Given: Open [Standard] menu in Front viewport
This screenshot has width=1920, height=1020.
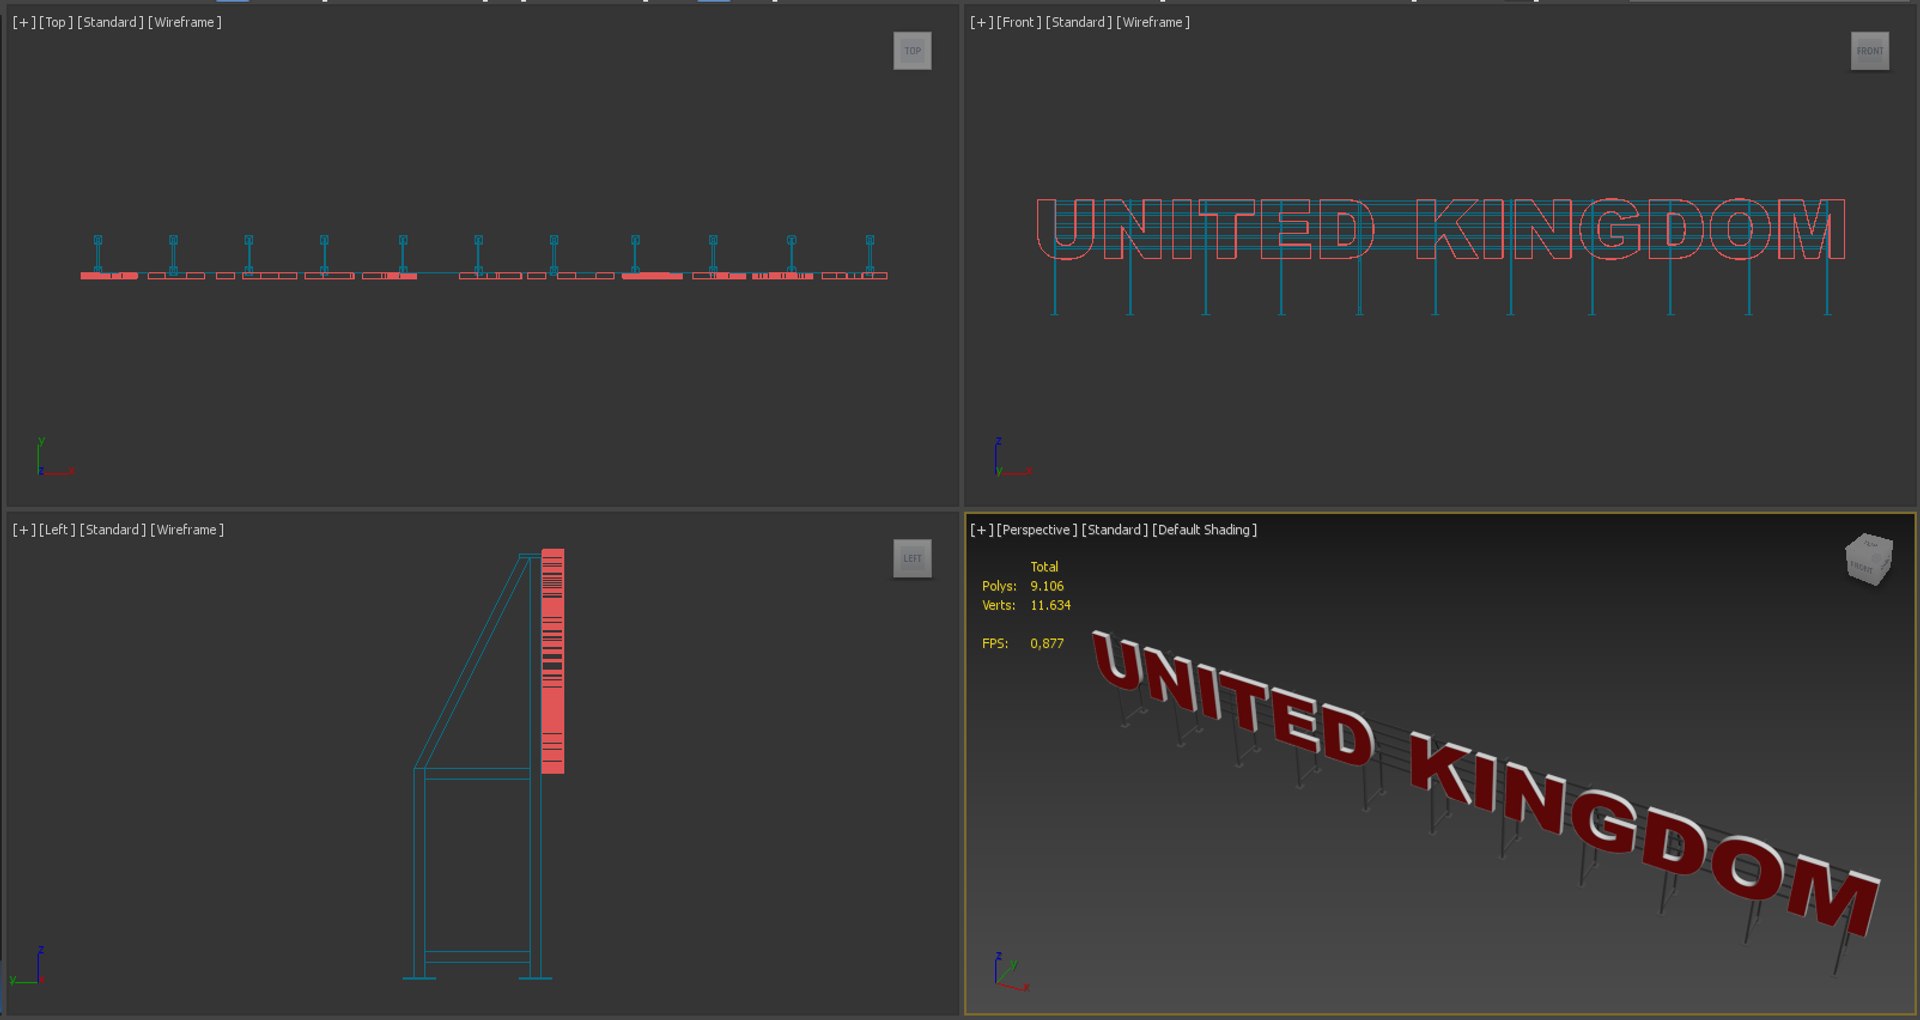Looking at the screenshot, I should pyautogui.click(x=1079, y=22).
